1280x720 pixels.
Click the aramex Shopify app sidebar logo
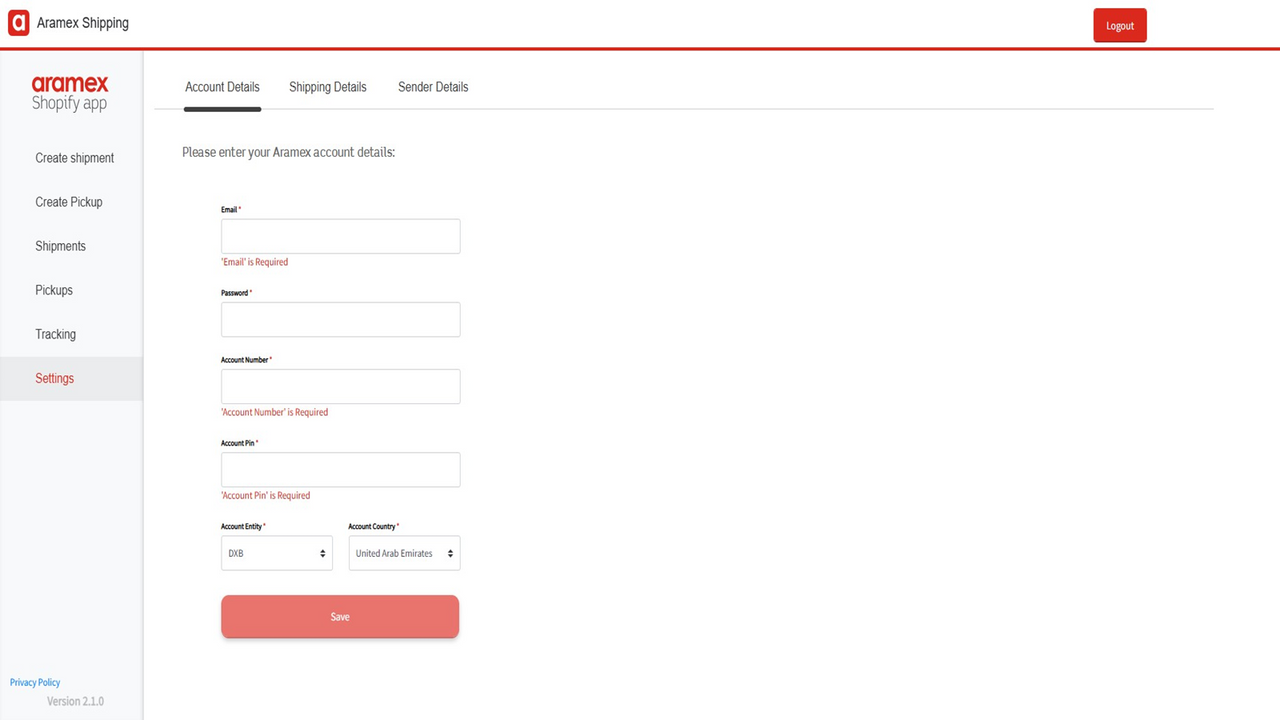click(x=70, y=93)
